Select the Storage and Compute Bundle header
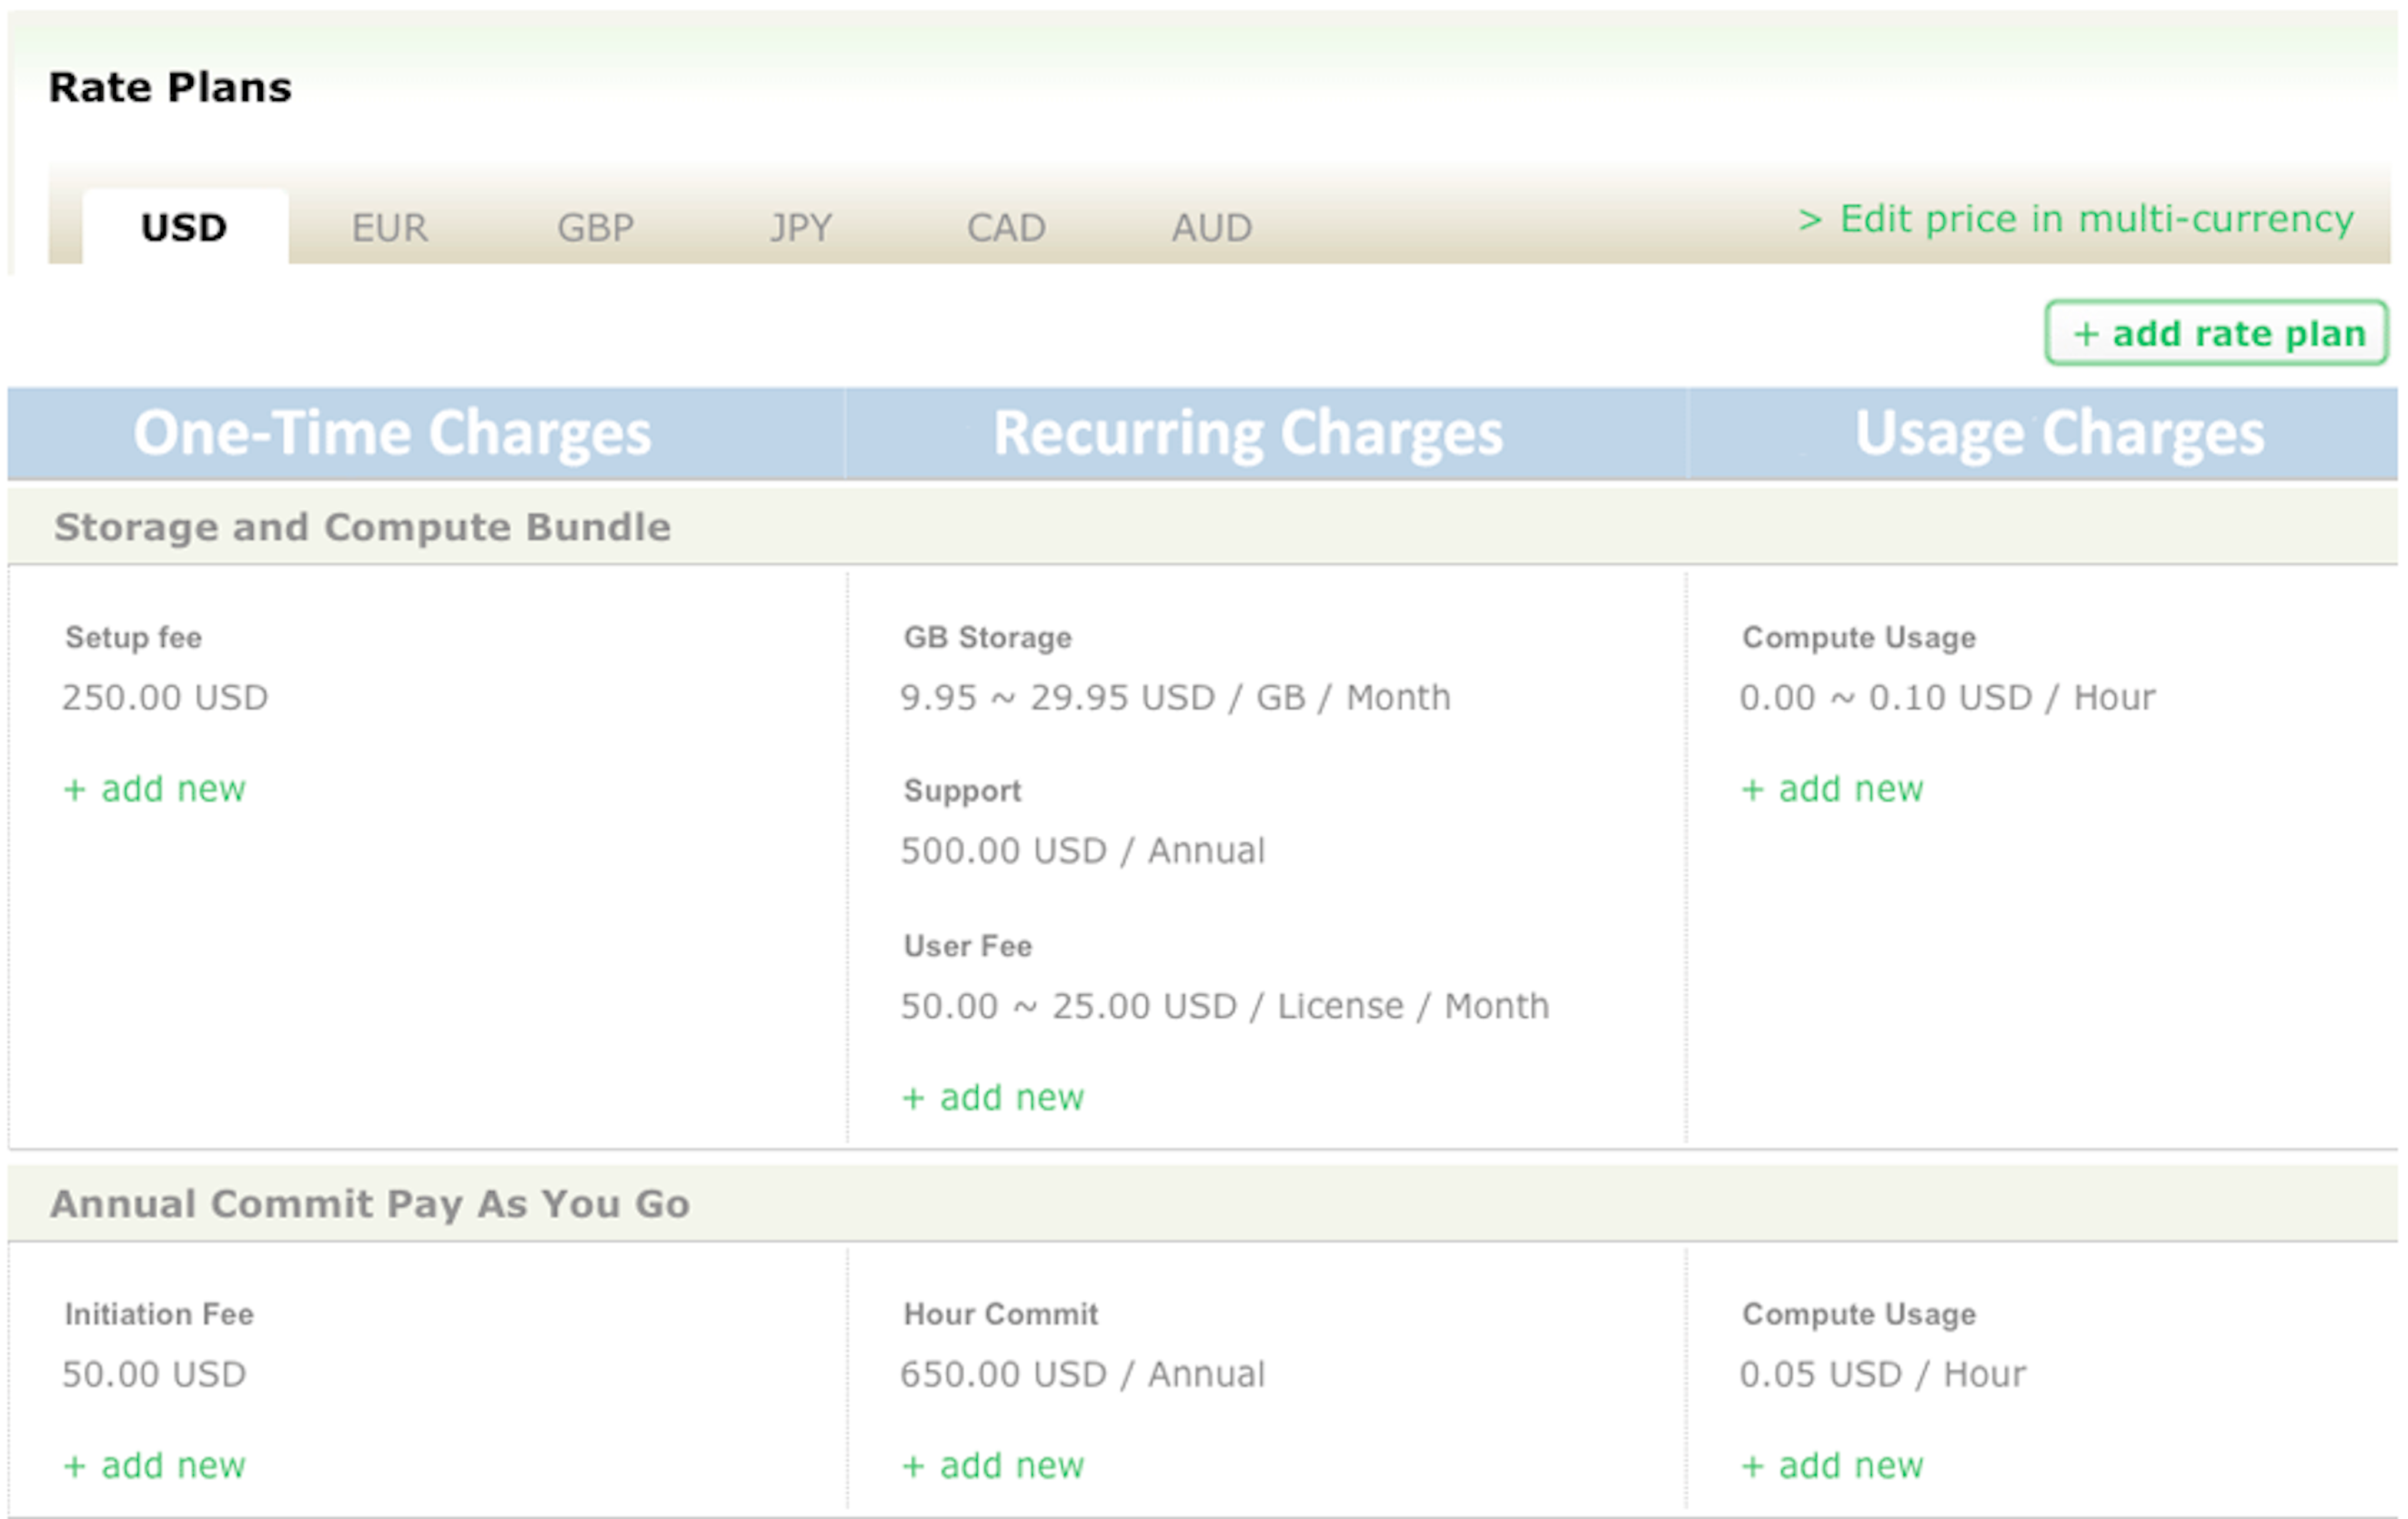The width and height of the screenshot is (2408, 1519). point(362,527)
